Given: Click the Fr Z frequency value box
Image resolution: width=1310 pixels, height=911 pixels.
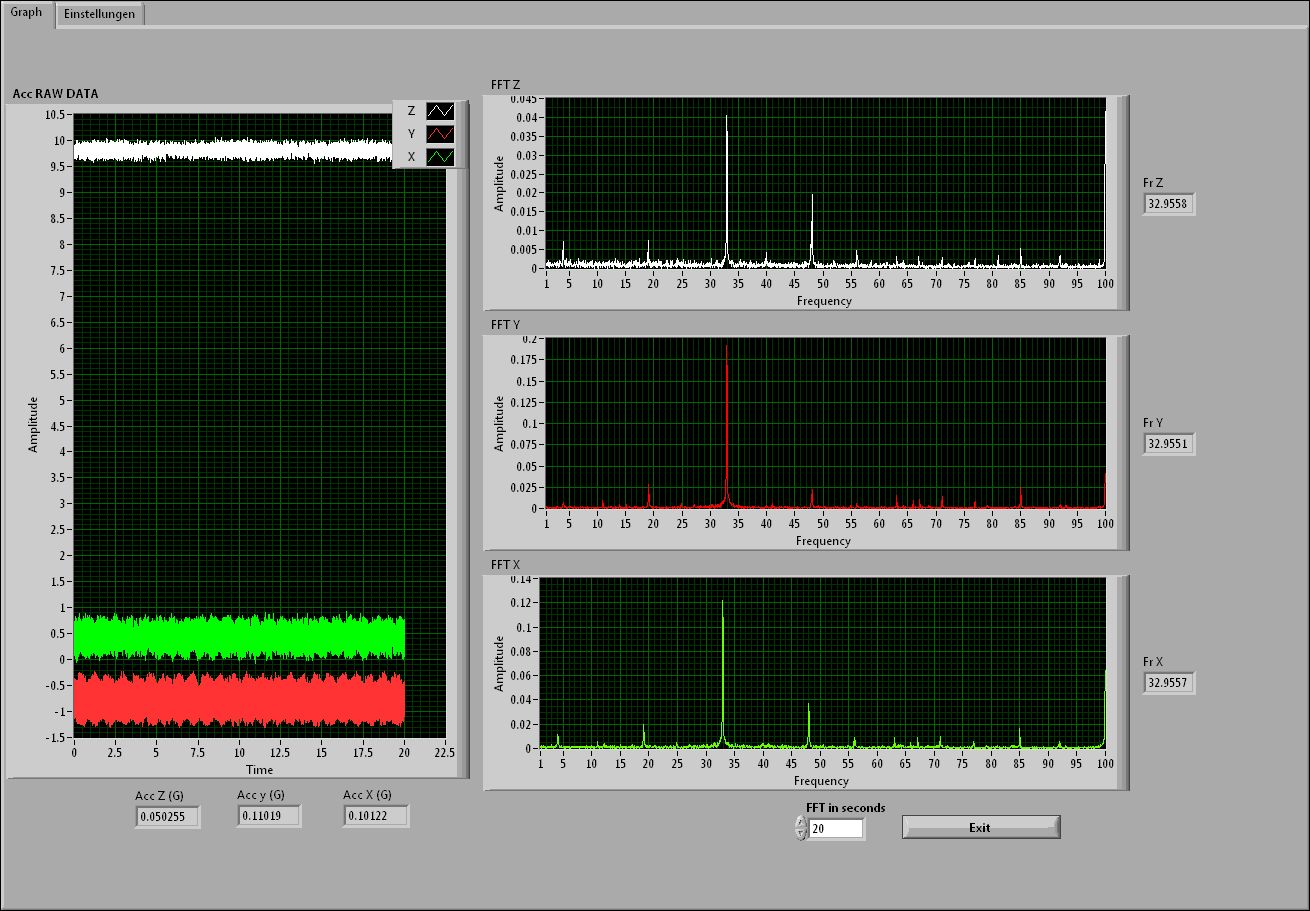Looking at the screenshot, I should click(1169, 204).
